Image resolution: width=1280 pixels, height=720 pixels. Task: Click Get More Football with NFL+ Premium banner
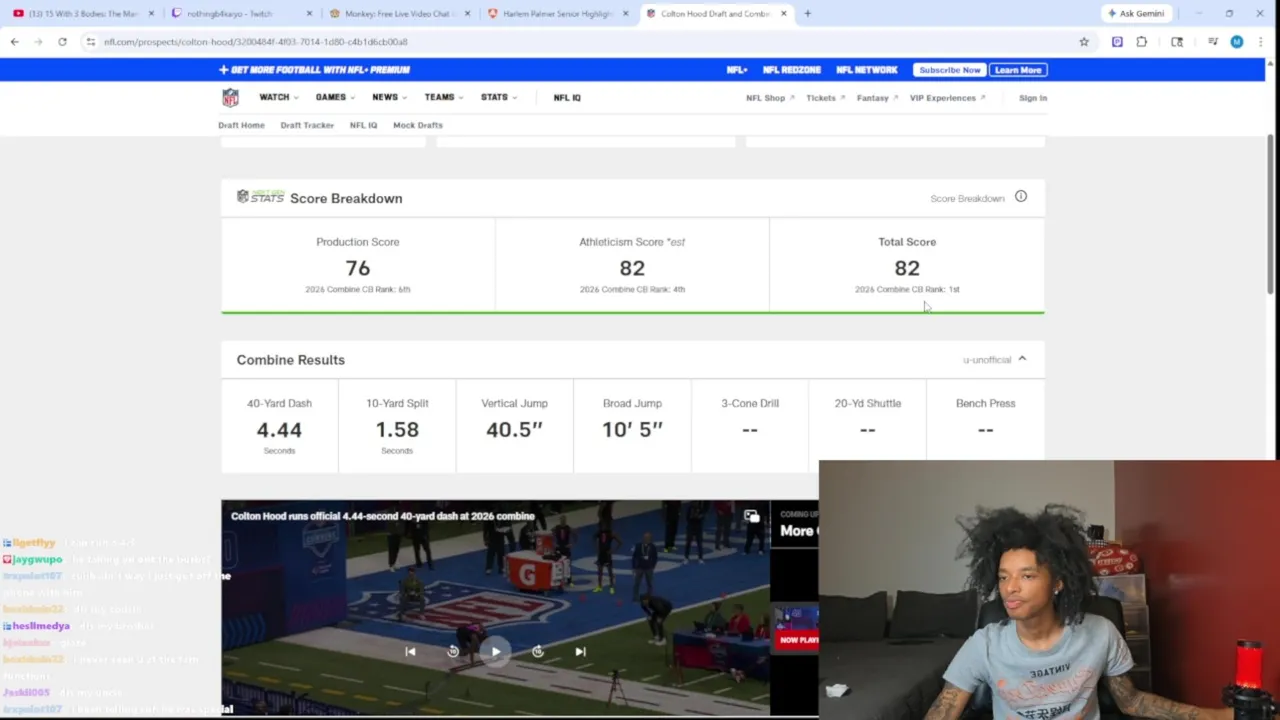(x=314, y=70)
